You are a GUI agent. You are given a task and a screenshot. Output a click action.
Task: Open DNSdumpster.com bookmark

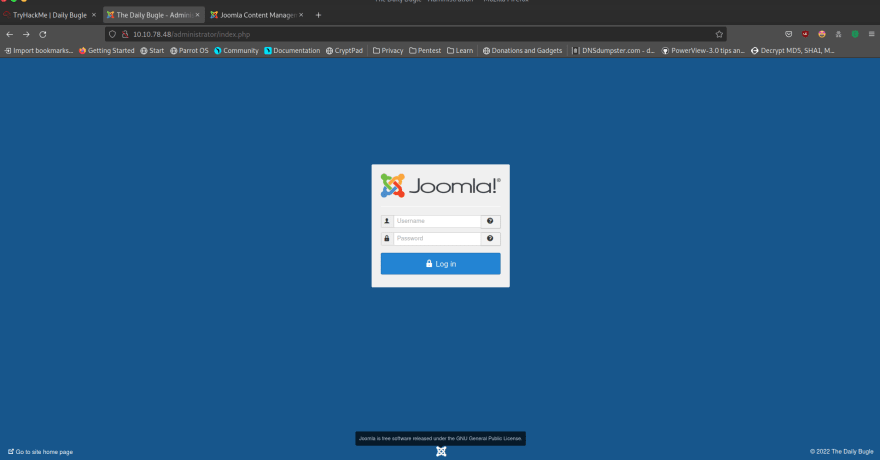point(613,50)
